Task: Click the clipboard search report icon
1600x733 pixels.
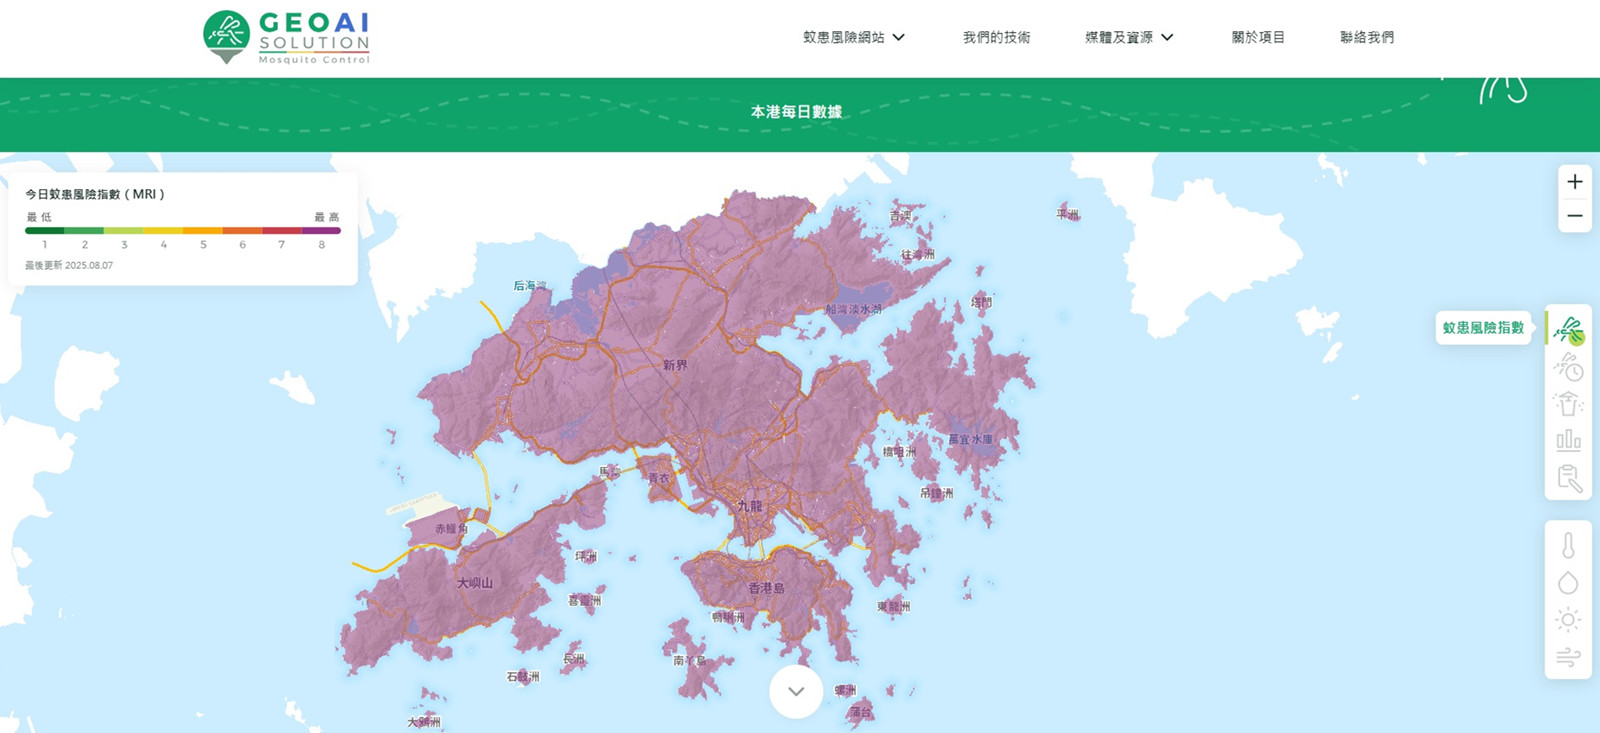Action: tap(1568, 478)
